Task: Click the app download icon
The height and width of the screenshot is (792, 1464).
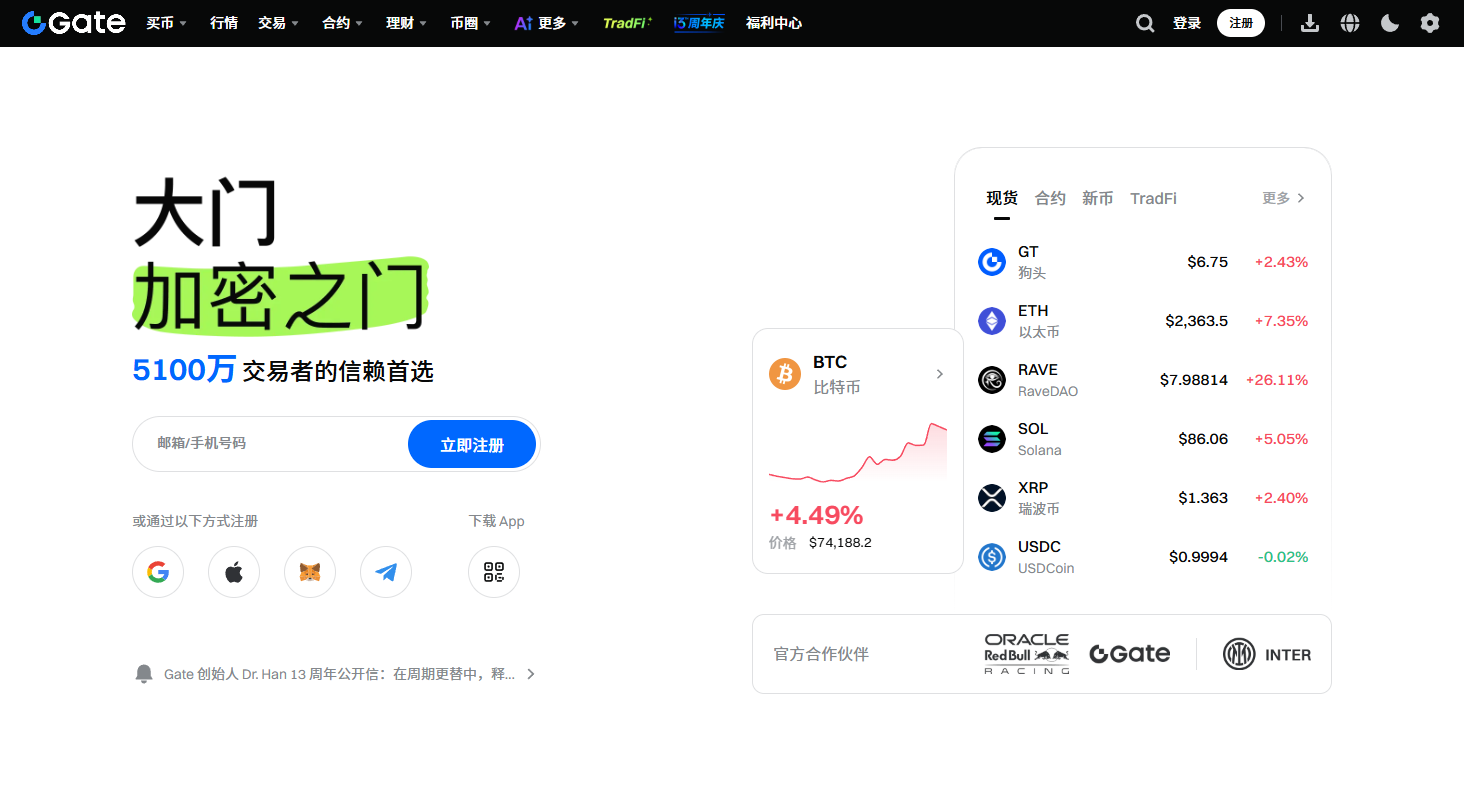Action: click(x=1310, y=22)
